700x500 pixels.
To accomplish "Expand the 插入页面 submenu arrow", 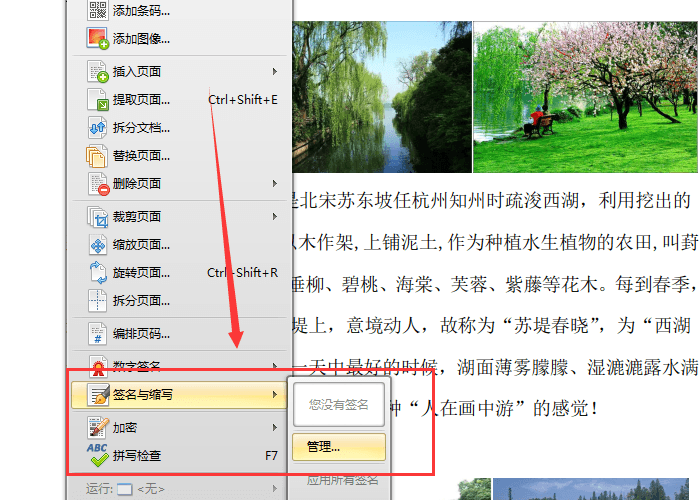I will click(x=275, y=71).
